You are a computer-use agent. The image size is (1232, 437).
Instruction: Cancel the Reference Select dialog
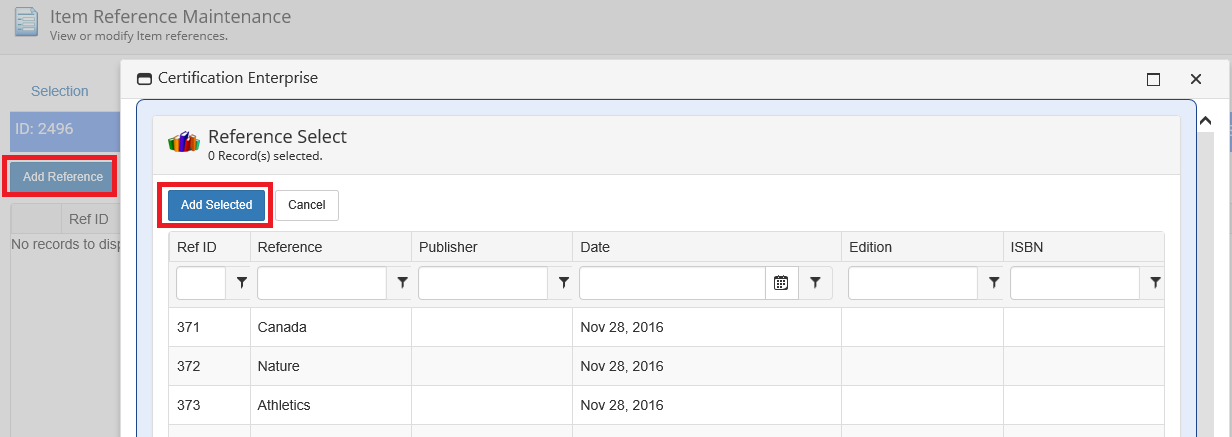[x=307, y=205]
